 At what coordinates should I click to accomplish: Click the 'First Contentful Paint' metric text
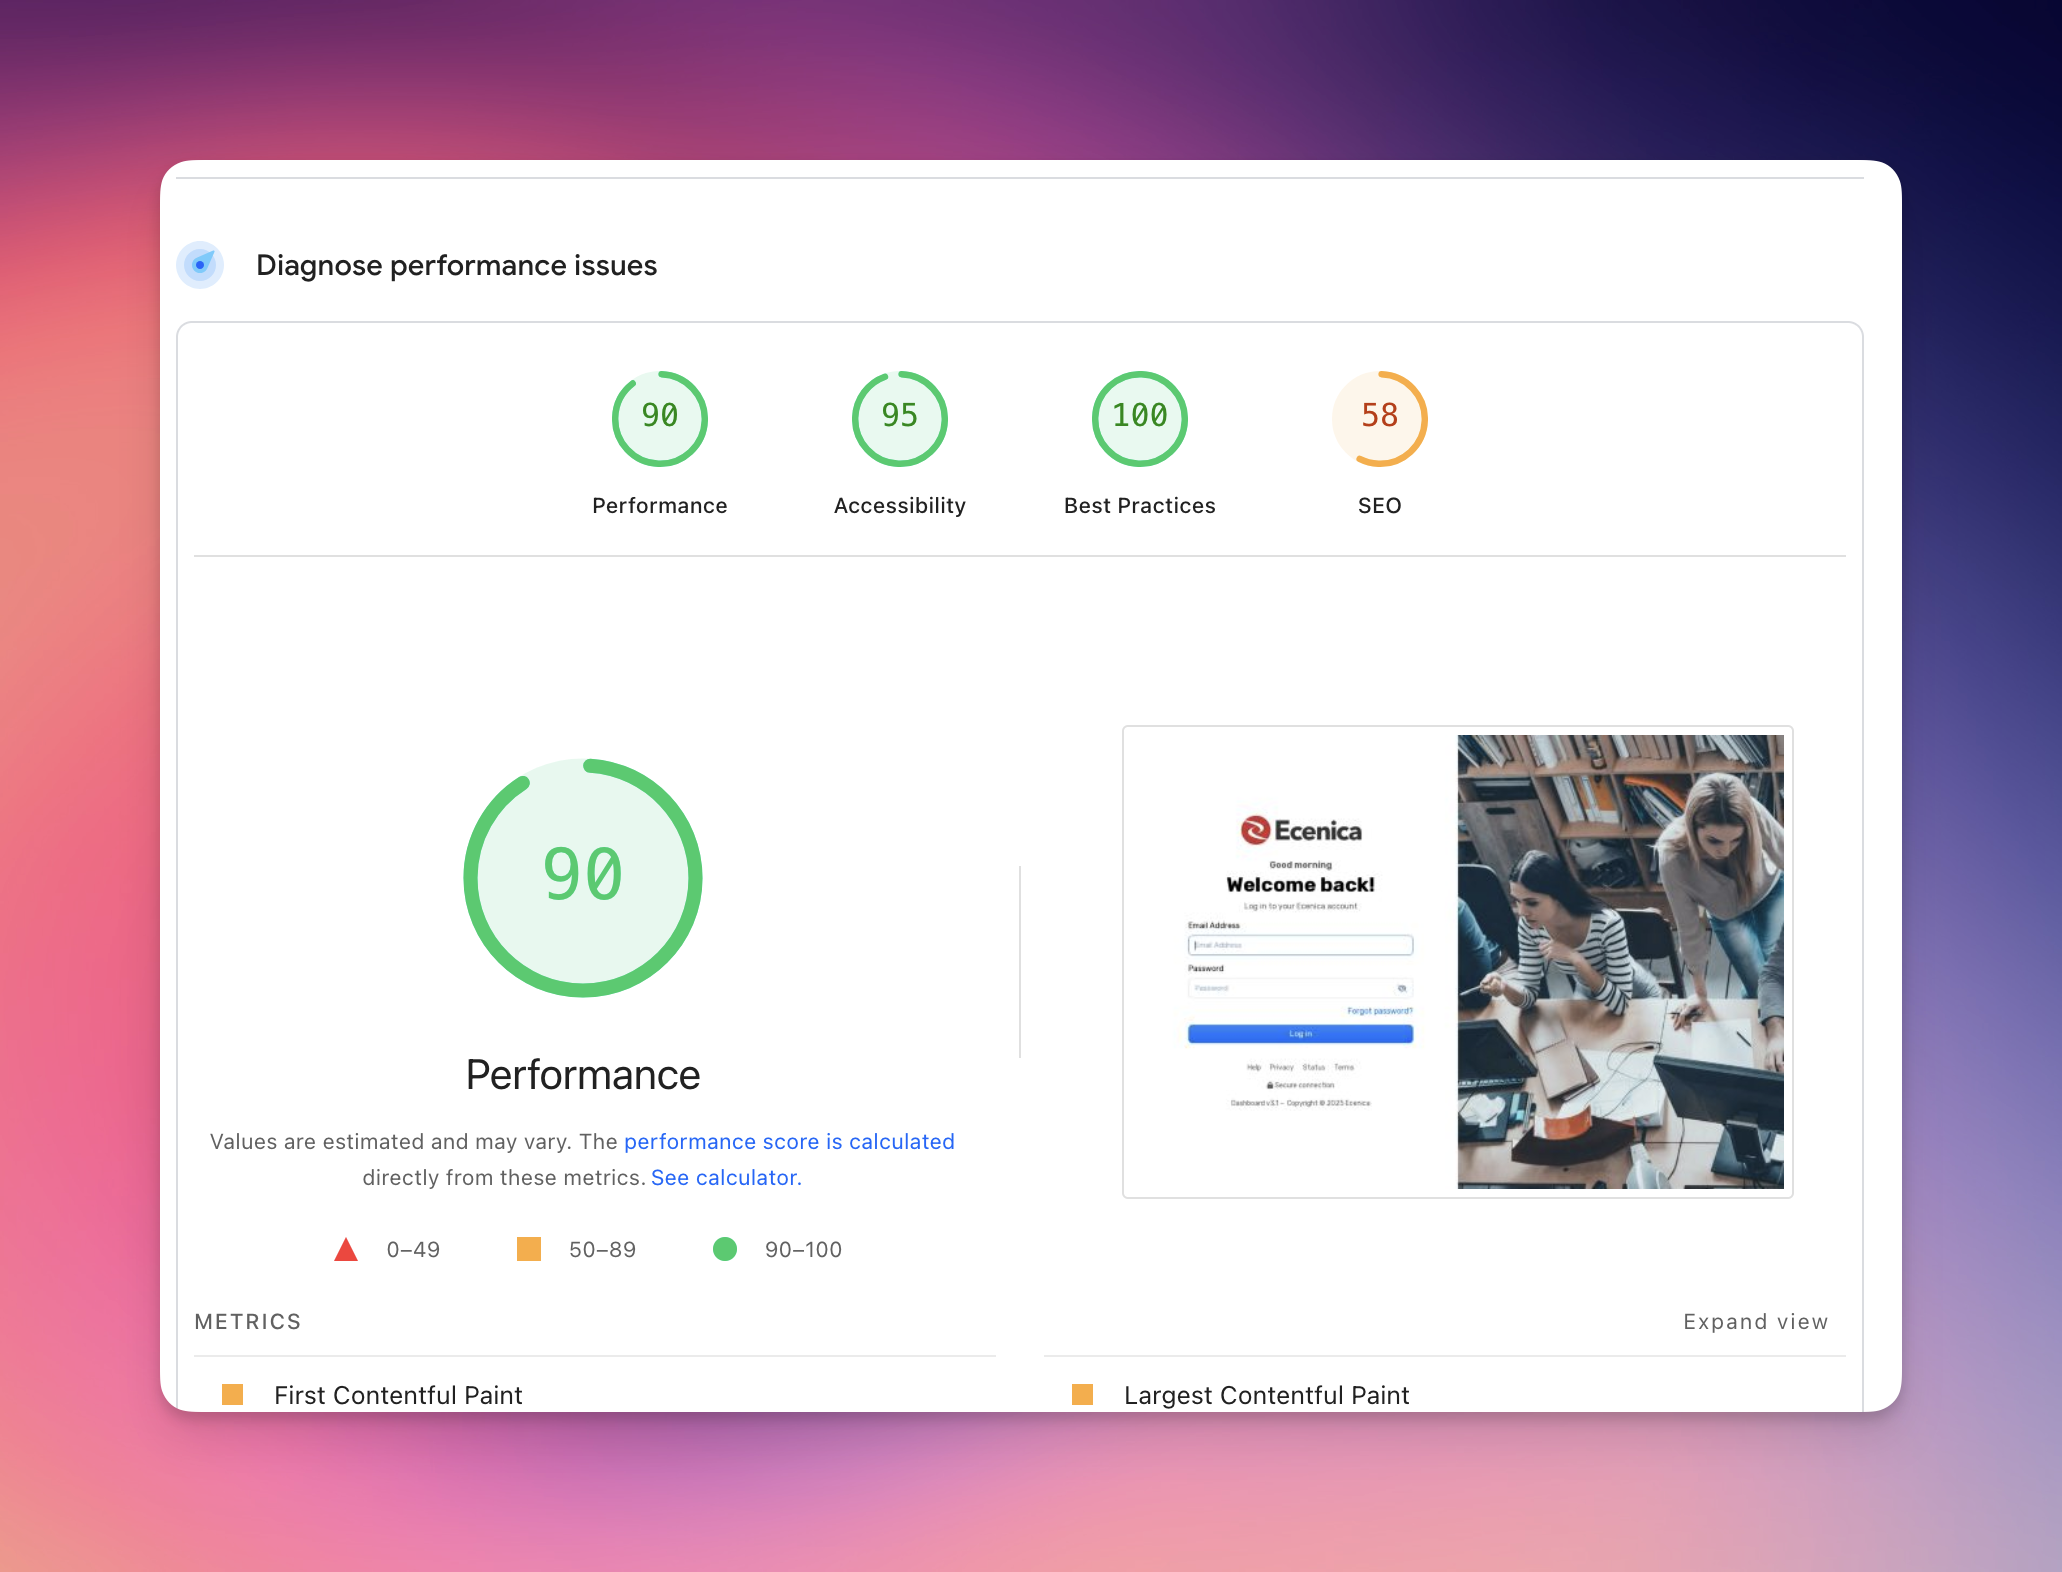[398, 1394]
